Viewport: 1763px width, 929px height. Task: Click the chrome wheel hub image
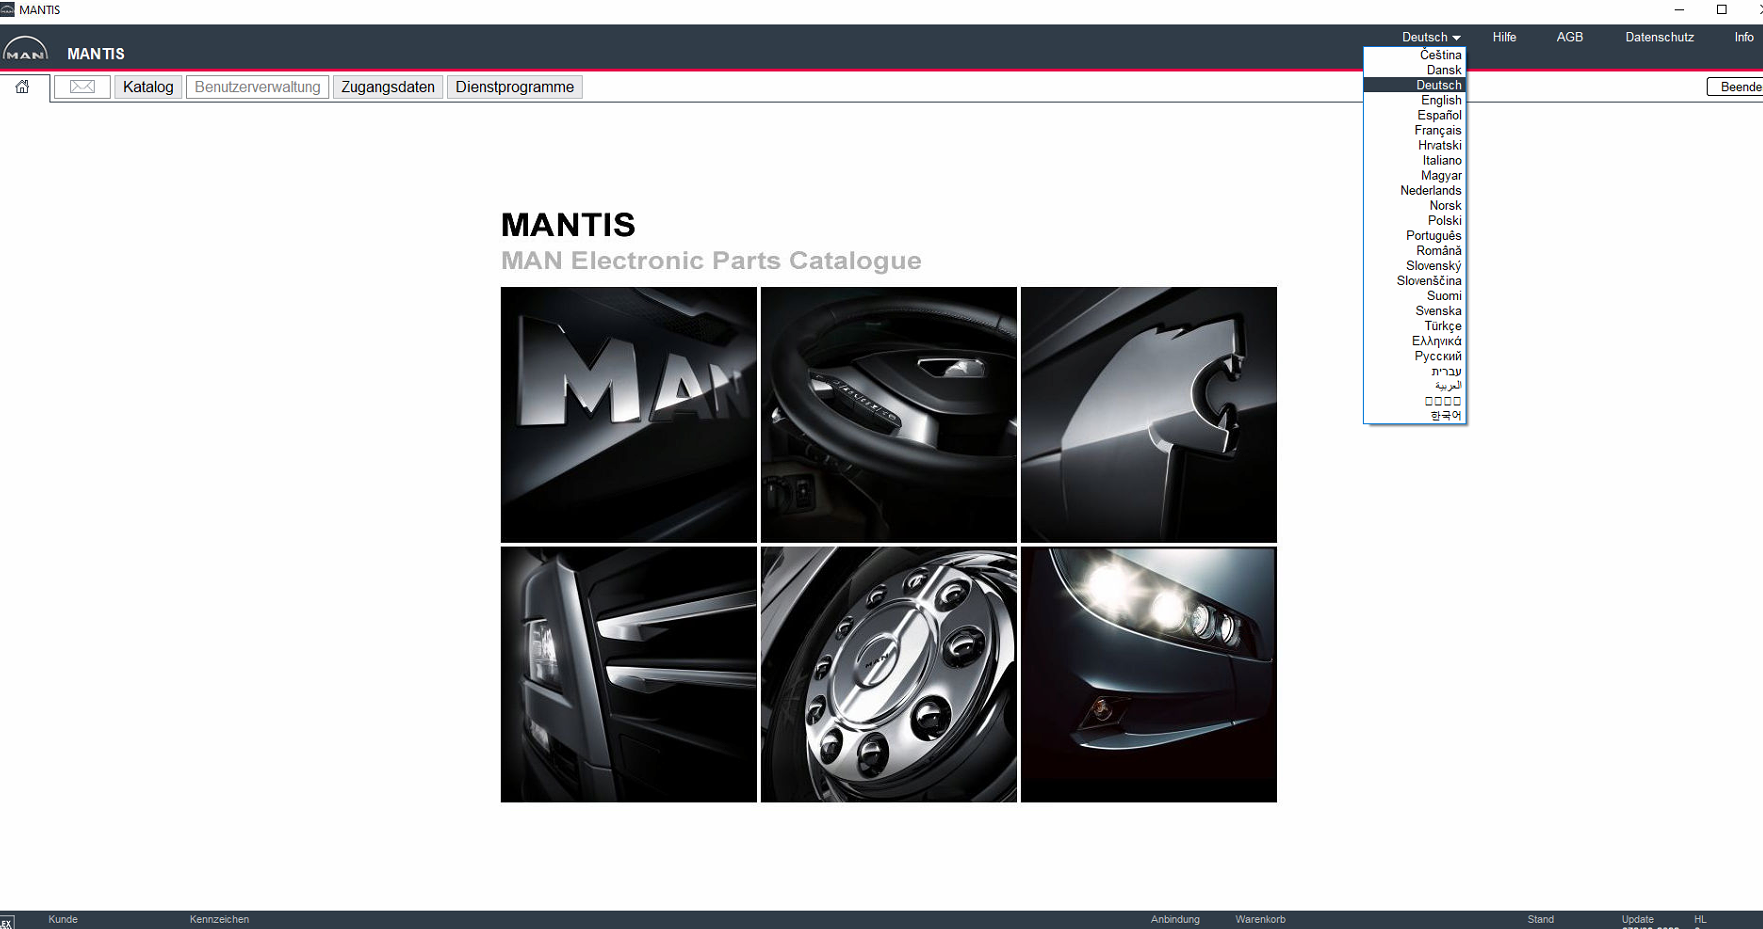click(888, 674)
